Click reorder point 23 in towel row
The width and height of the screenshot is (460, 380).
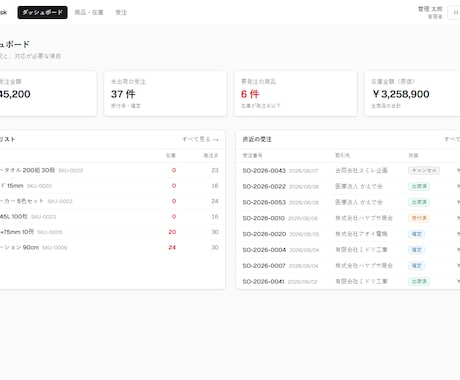(x=215, y=170)
